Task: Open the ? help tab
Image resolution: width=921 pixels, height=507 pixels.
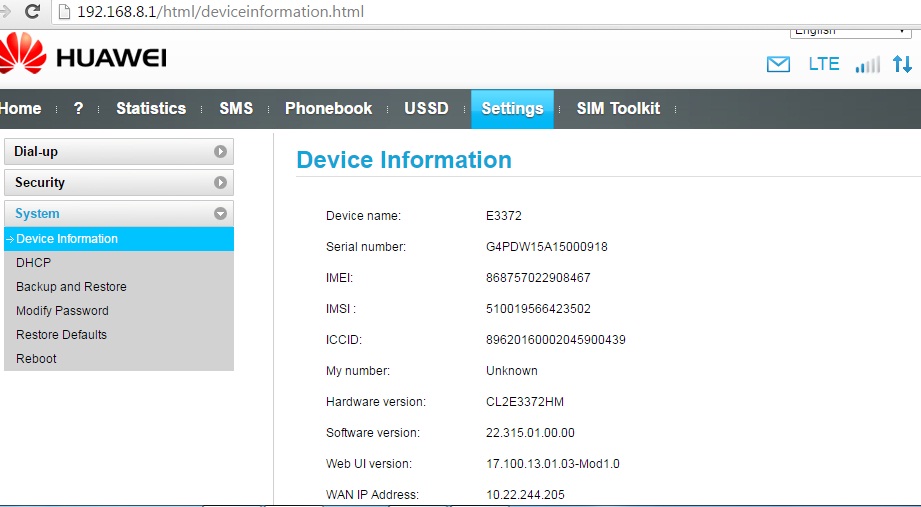Action: [x=78, y=109]
